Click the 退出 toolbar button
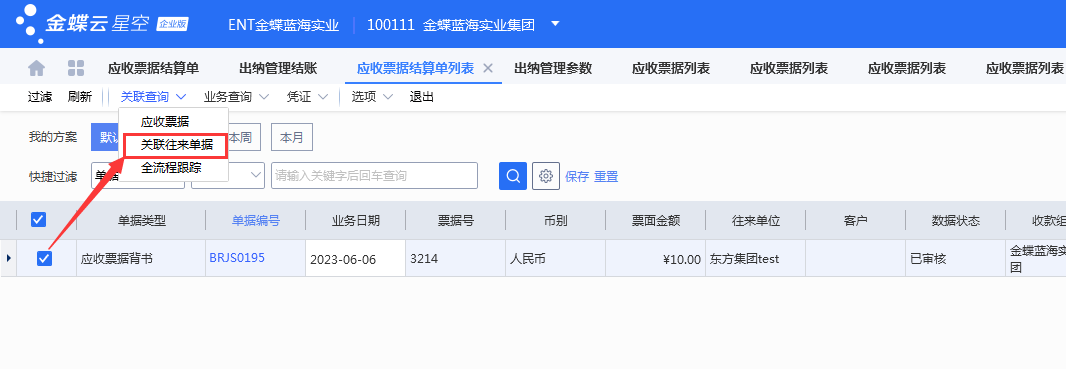1066x369 pixels. (422, 97)
